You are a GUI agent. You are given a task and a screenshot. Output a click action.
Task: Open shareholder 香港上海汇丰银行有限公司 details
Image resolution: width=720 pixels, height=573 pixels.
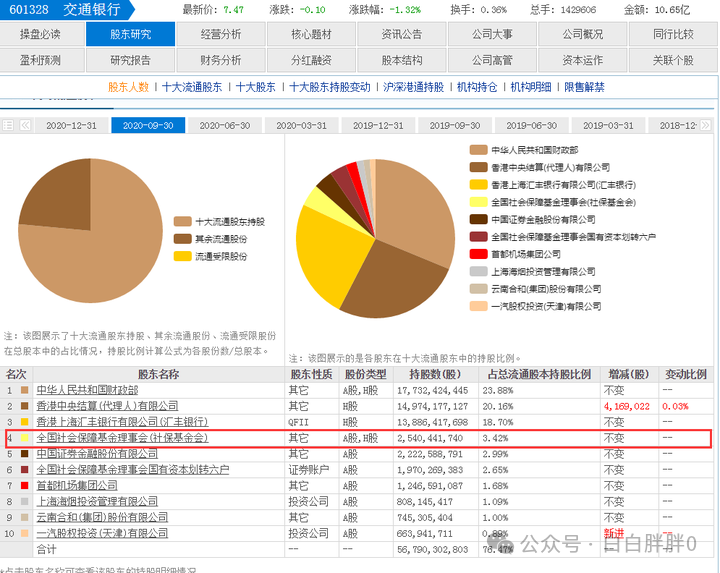[122, 422]
